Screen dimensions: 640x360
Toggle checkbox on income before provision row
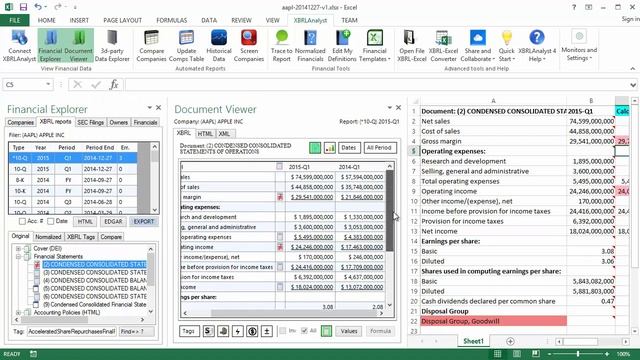pos(280,267)
